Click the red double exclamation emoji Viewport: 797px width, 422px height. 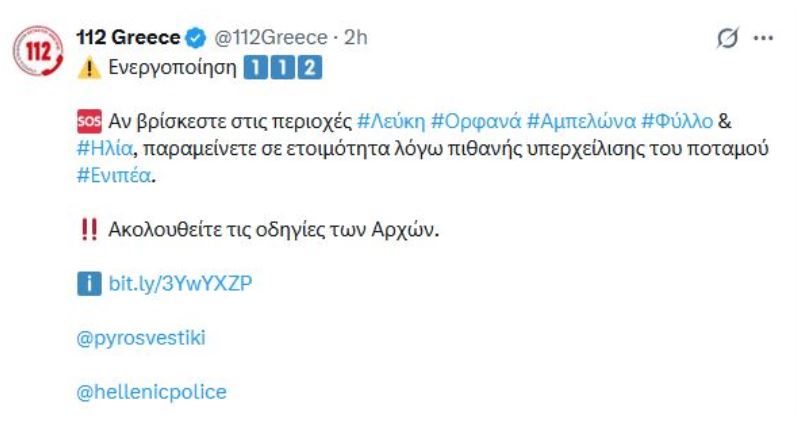pos(85,229)
